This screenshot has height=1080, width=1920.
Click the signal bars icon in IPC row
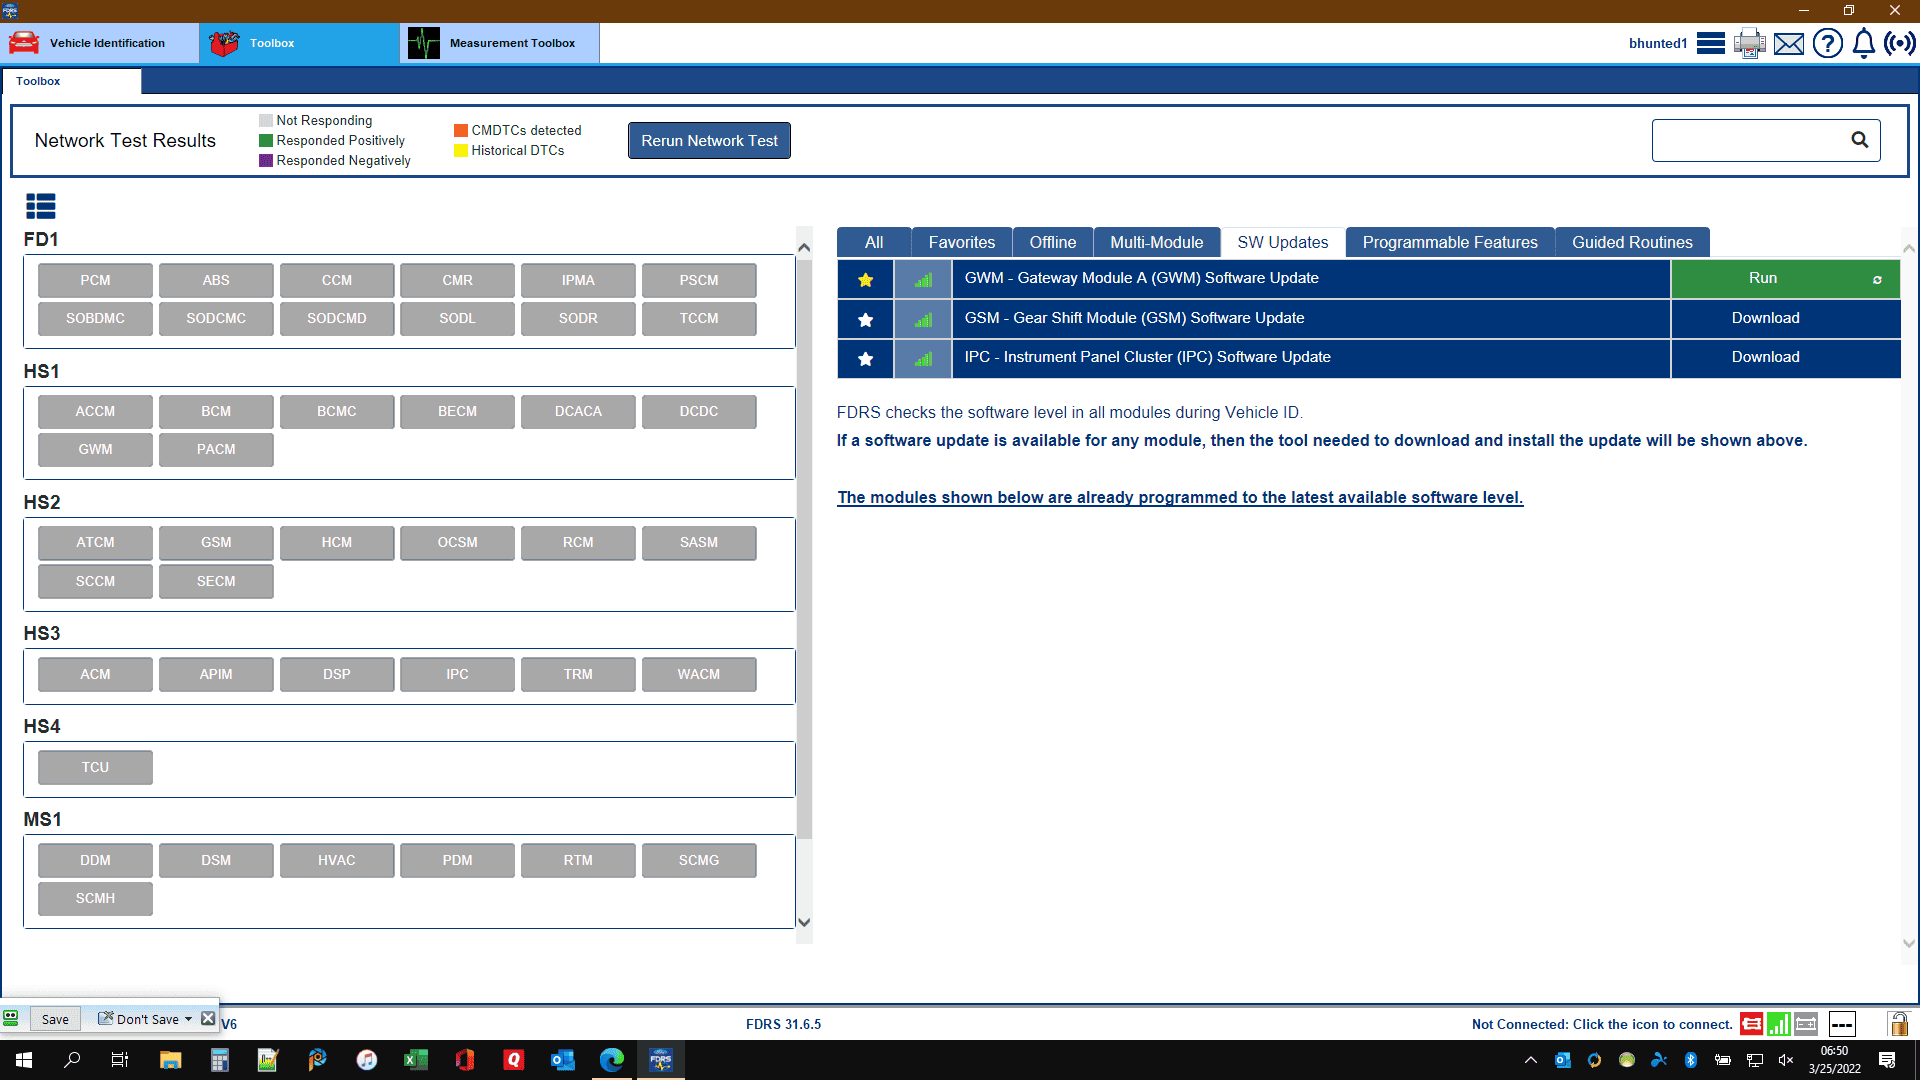coord(923,358)
